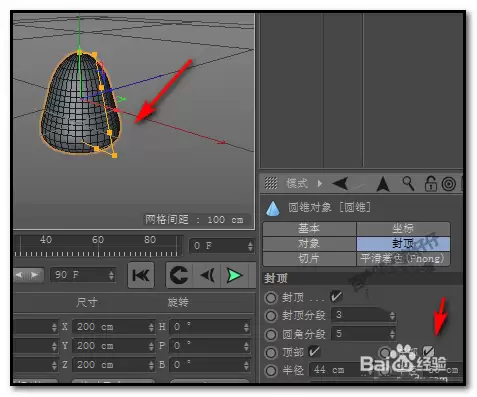
Task: Click the magnifier search icon
Action: pyautogui.click(x=408, y=183)
